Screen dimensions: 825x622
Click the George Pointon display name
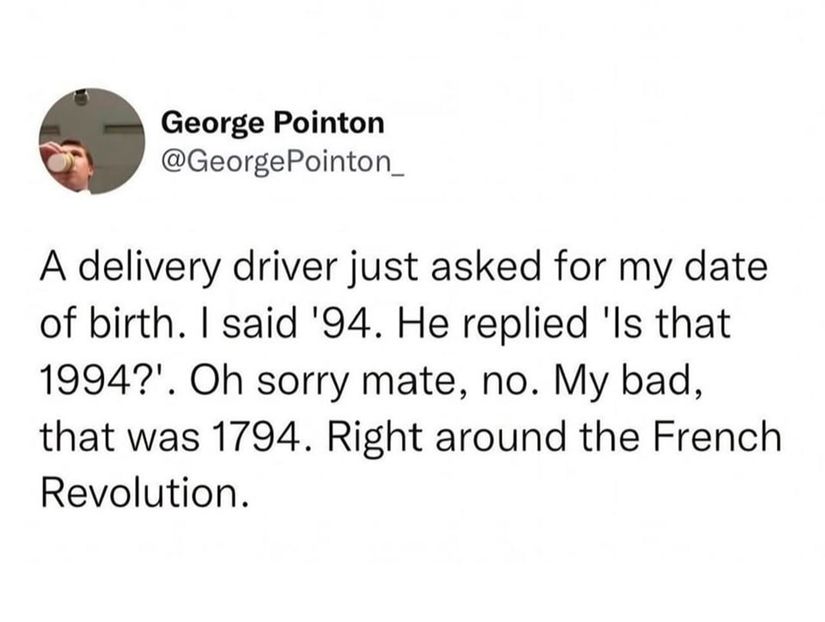pyautogui.click(x=273, y=123)
